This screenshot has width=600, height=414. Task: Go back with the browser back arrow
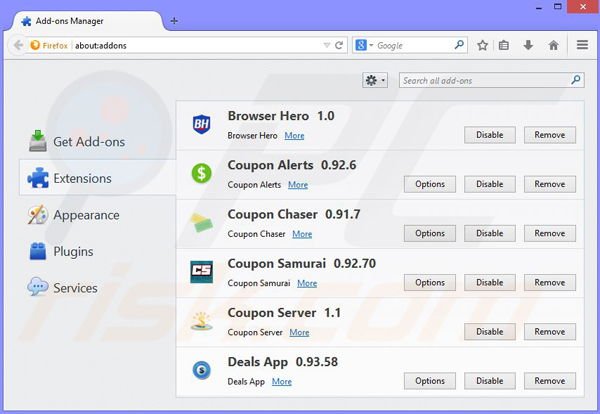click(x=18, y=45)
